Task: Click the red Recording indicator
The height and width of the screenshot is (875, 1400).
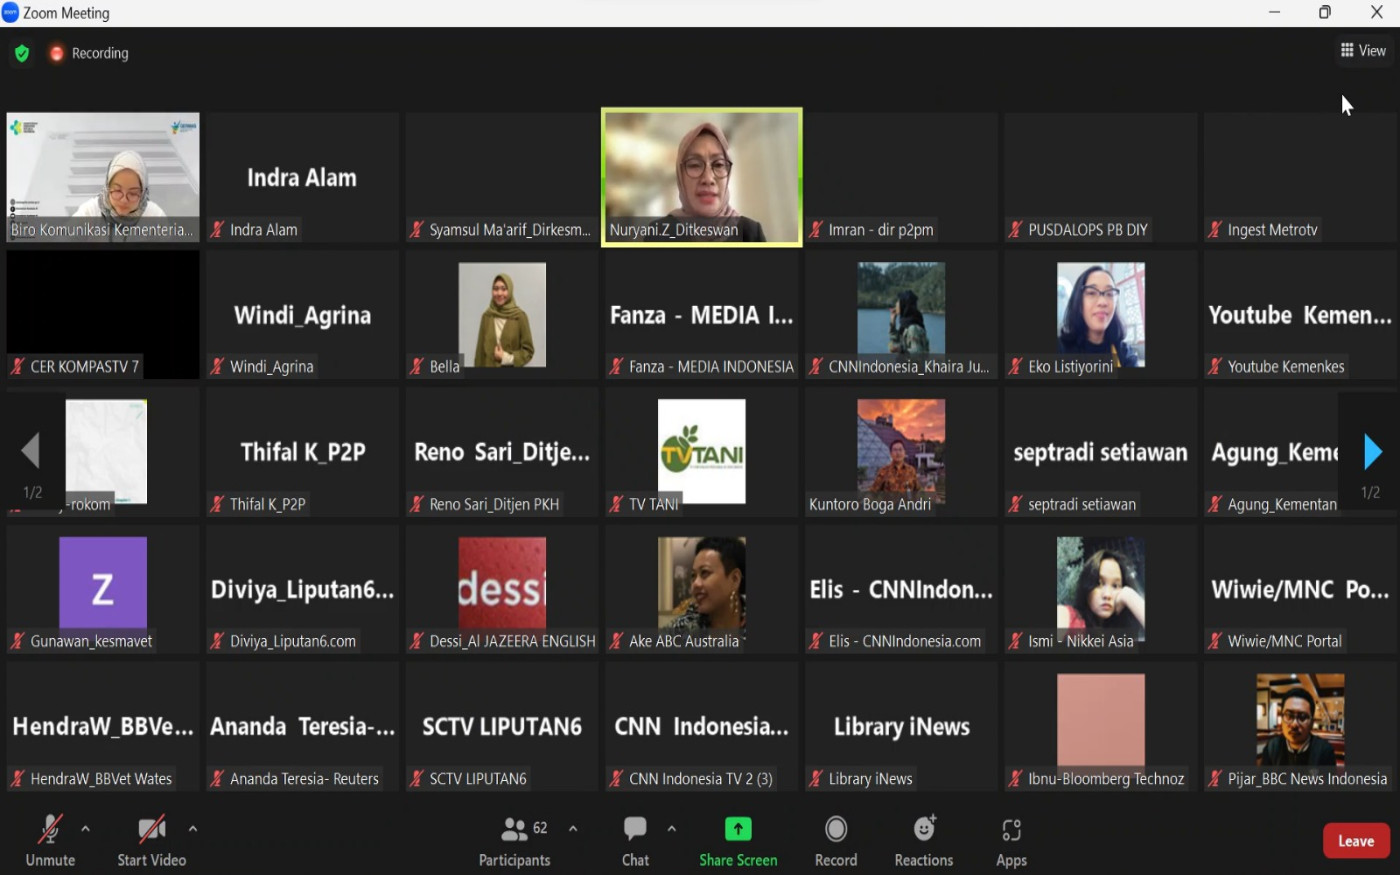Action: point(88,53)
